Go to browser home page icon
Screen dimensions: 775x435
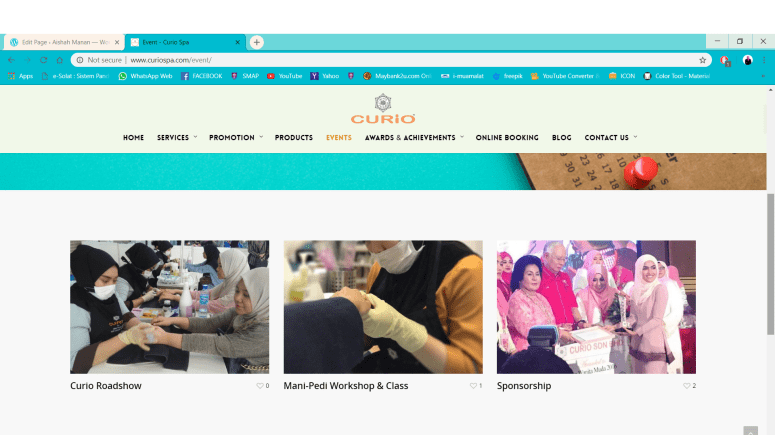60,60
